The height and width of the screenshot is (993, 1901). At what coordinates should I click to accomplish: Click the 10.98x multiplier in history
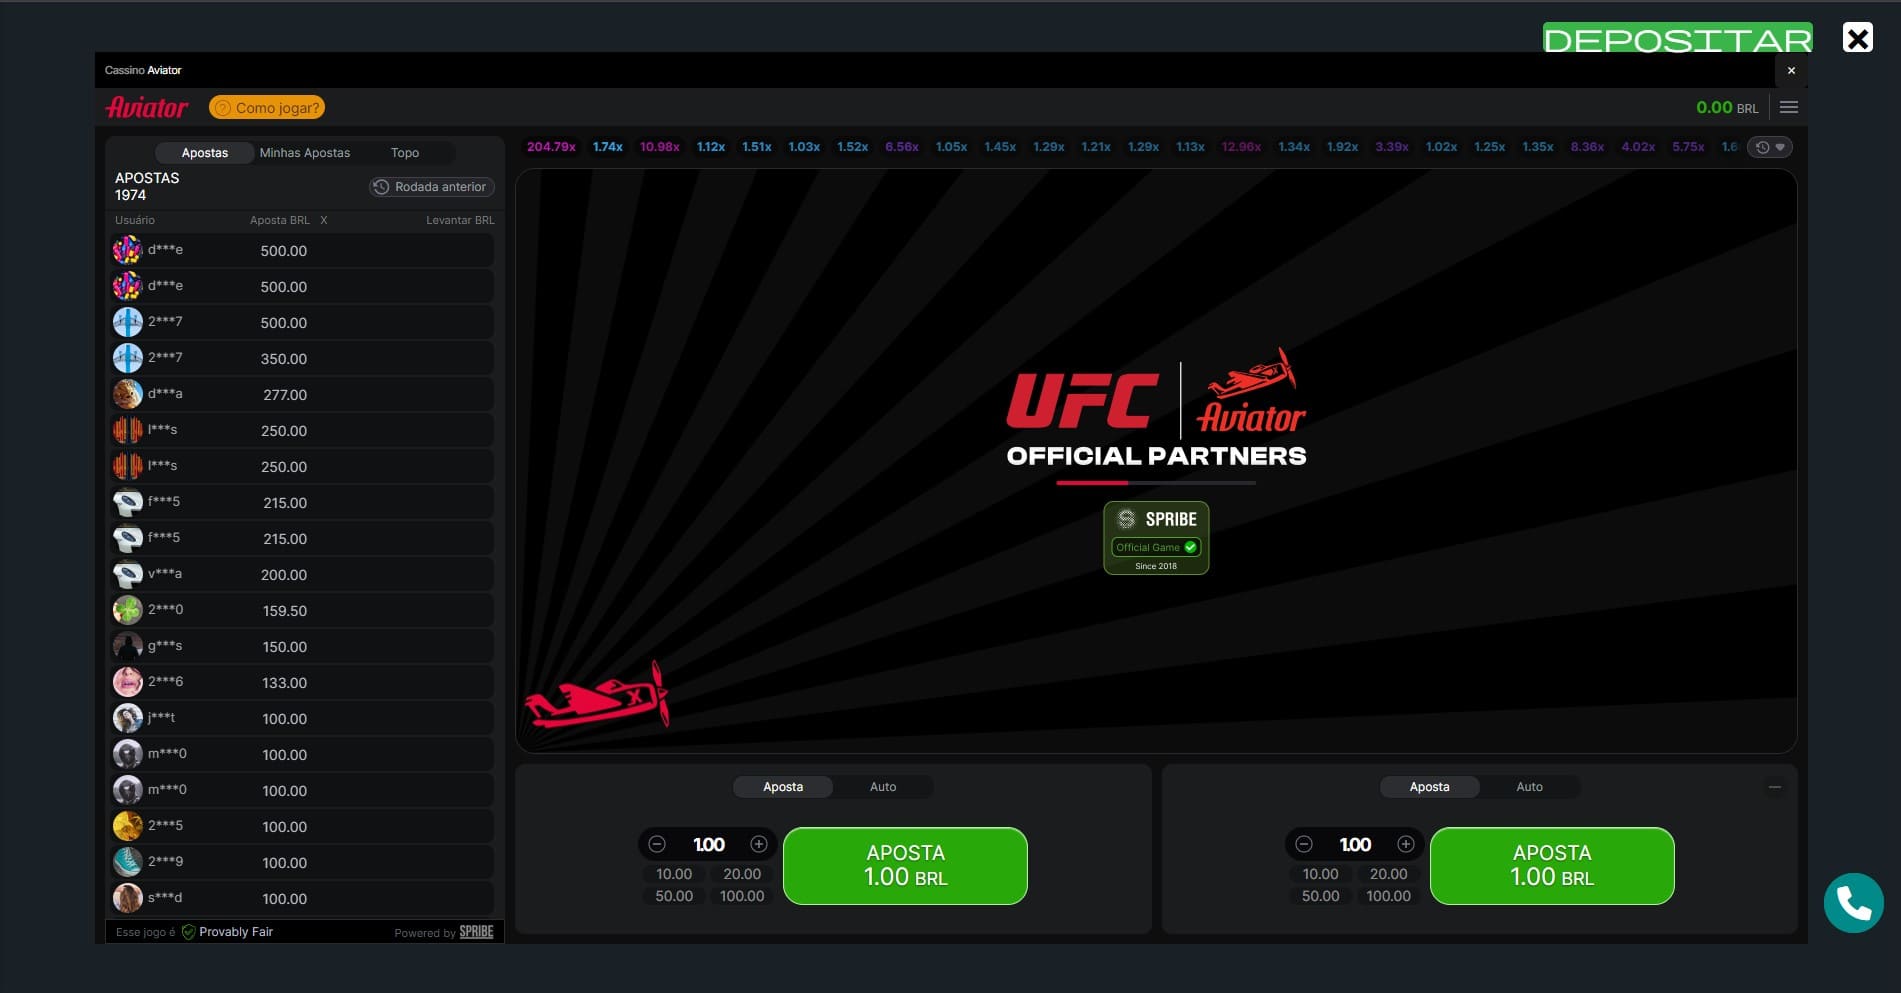pyautogui.click(x=660, y=147)
